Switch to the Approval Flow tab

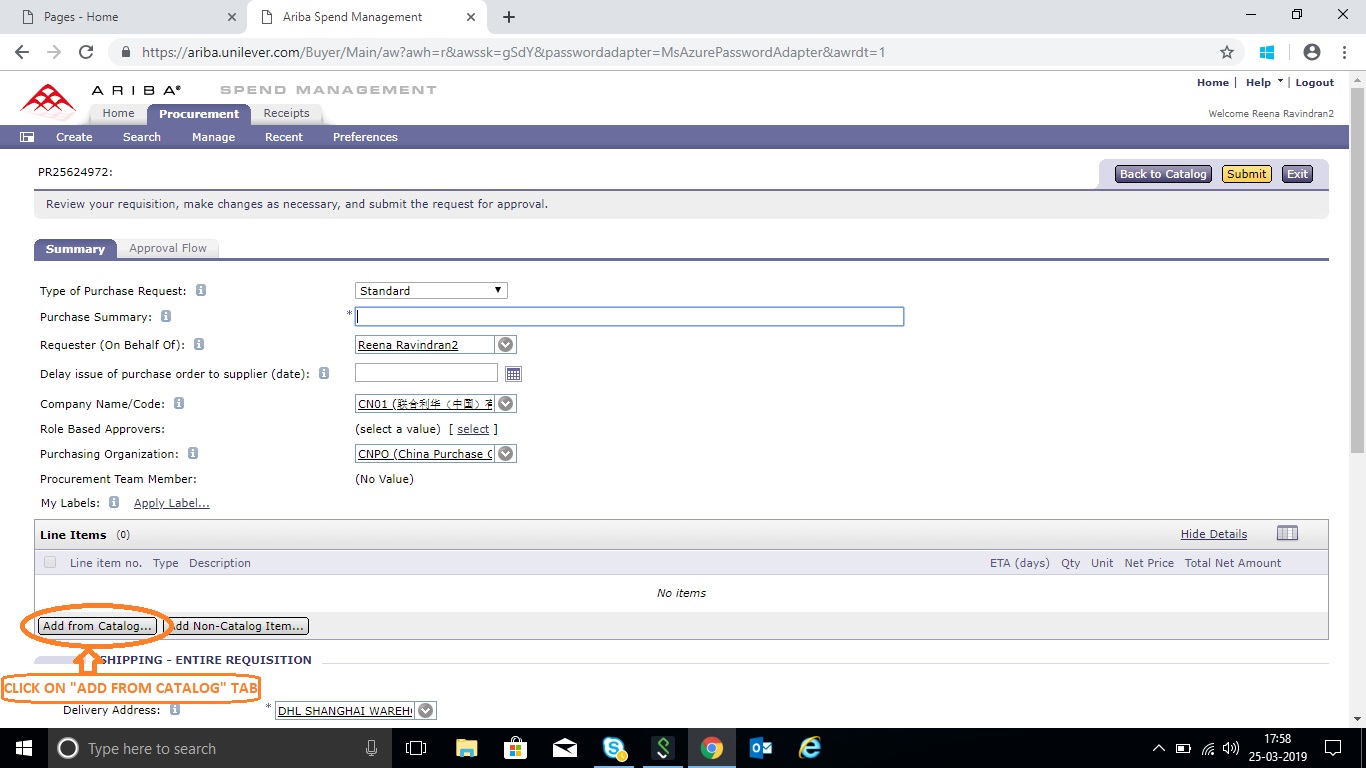point(168,248)
